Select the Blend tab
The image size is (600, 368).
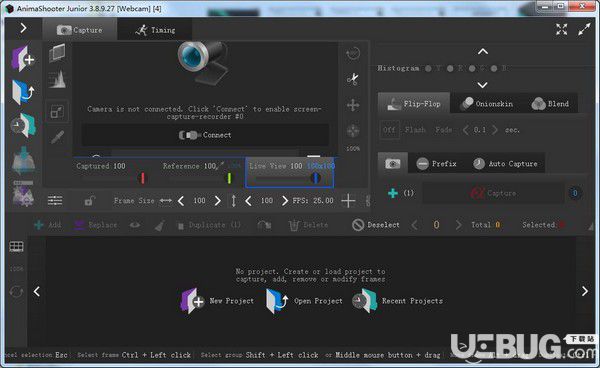550,103
